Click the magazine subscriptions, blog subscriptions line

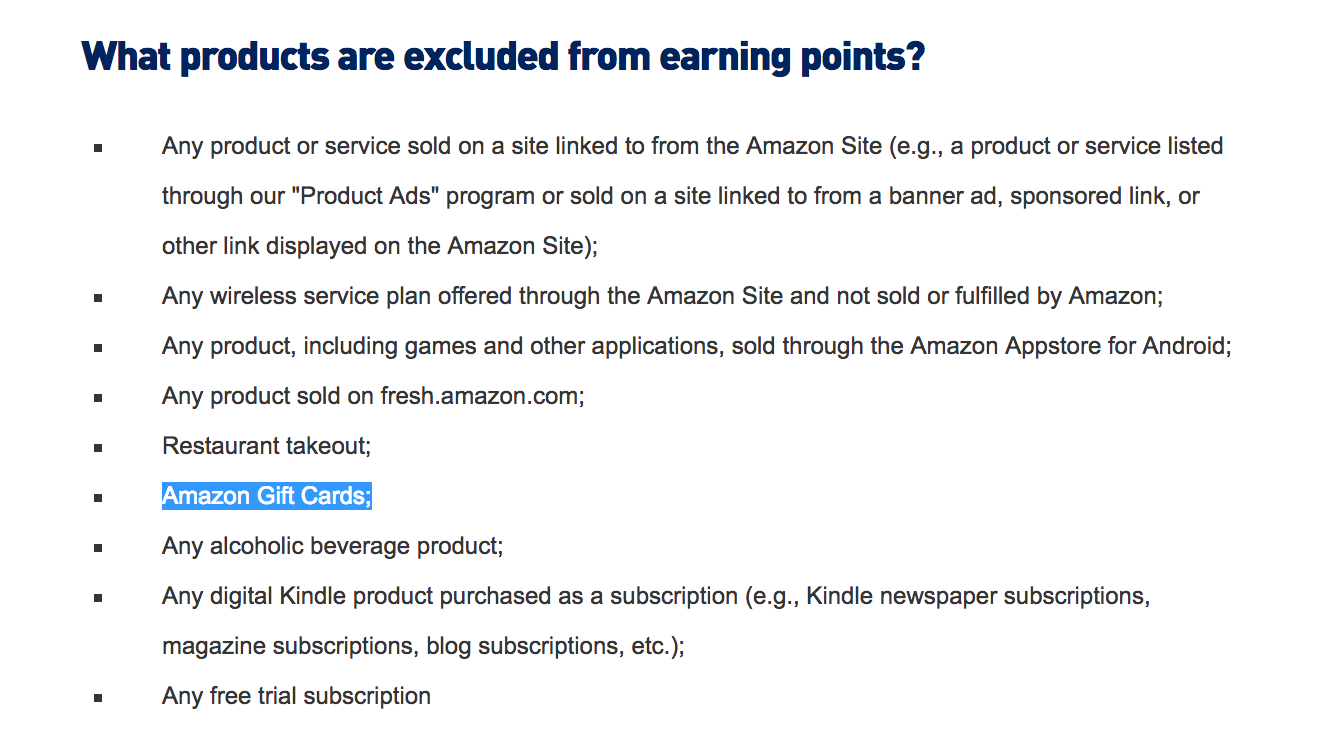coord(424,646)
